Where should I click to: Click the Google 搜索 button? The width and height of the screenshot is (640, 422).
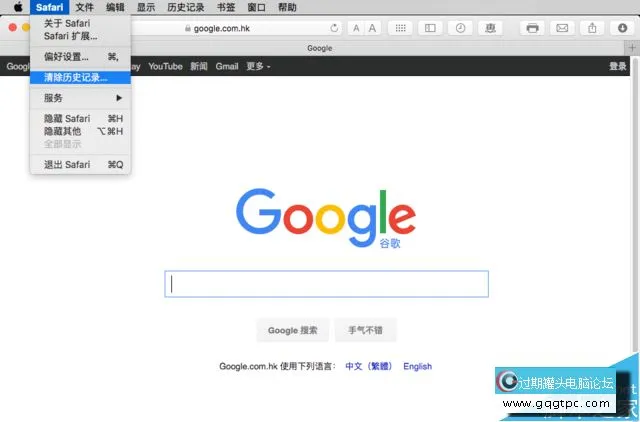click(x=293, y=330)
